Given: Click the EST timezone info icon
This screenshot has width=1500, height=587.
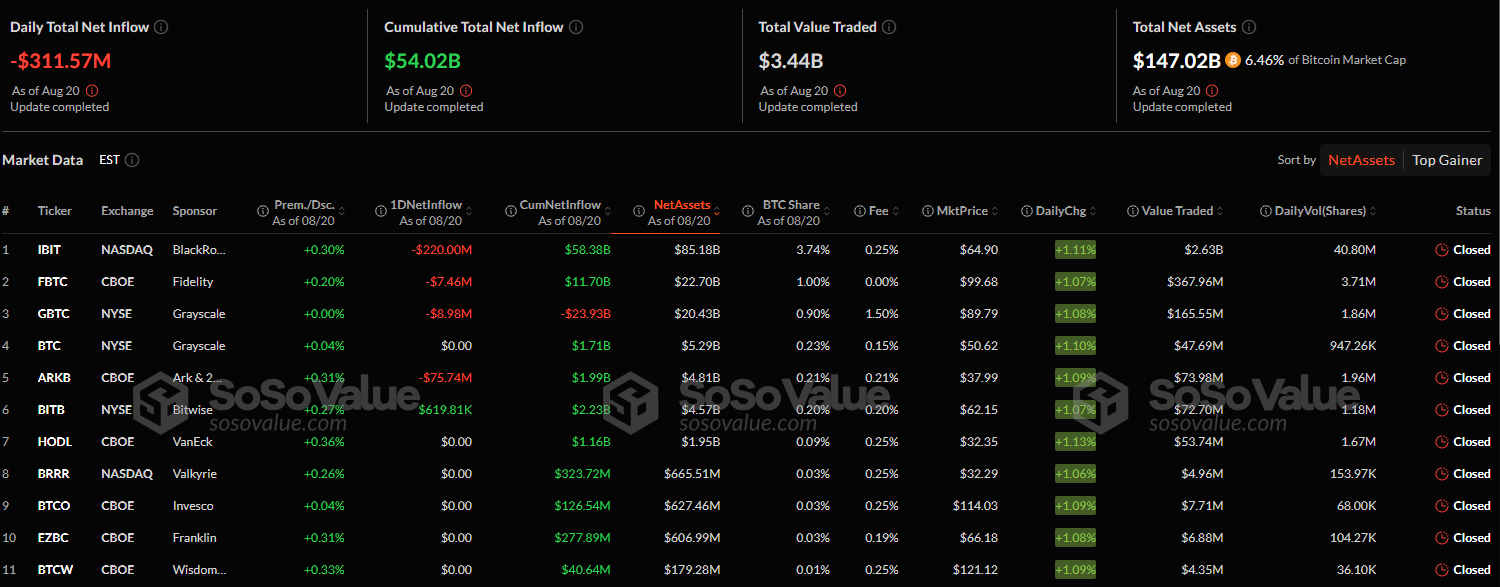Looking at the screenshot, I should 132,160.
